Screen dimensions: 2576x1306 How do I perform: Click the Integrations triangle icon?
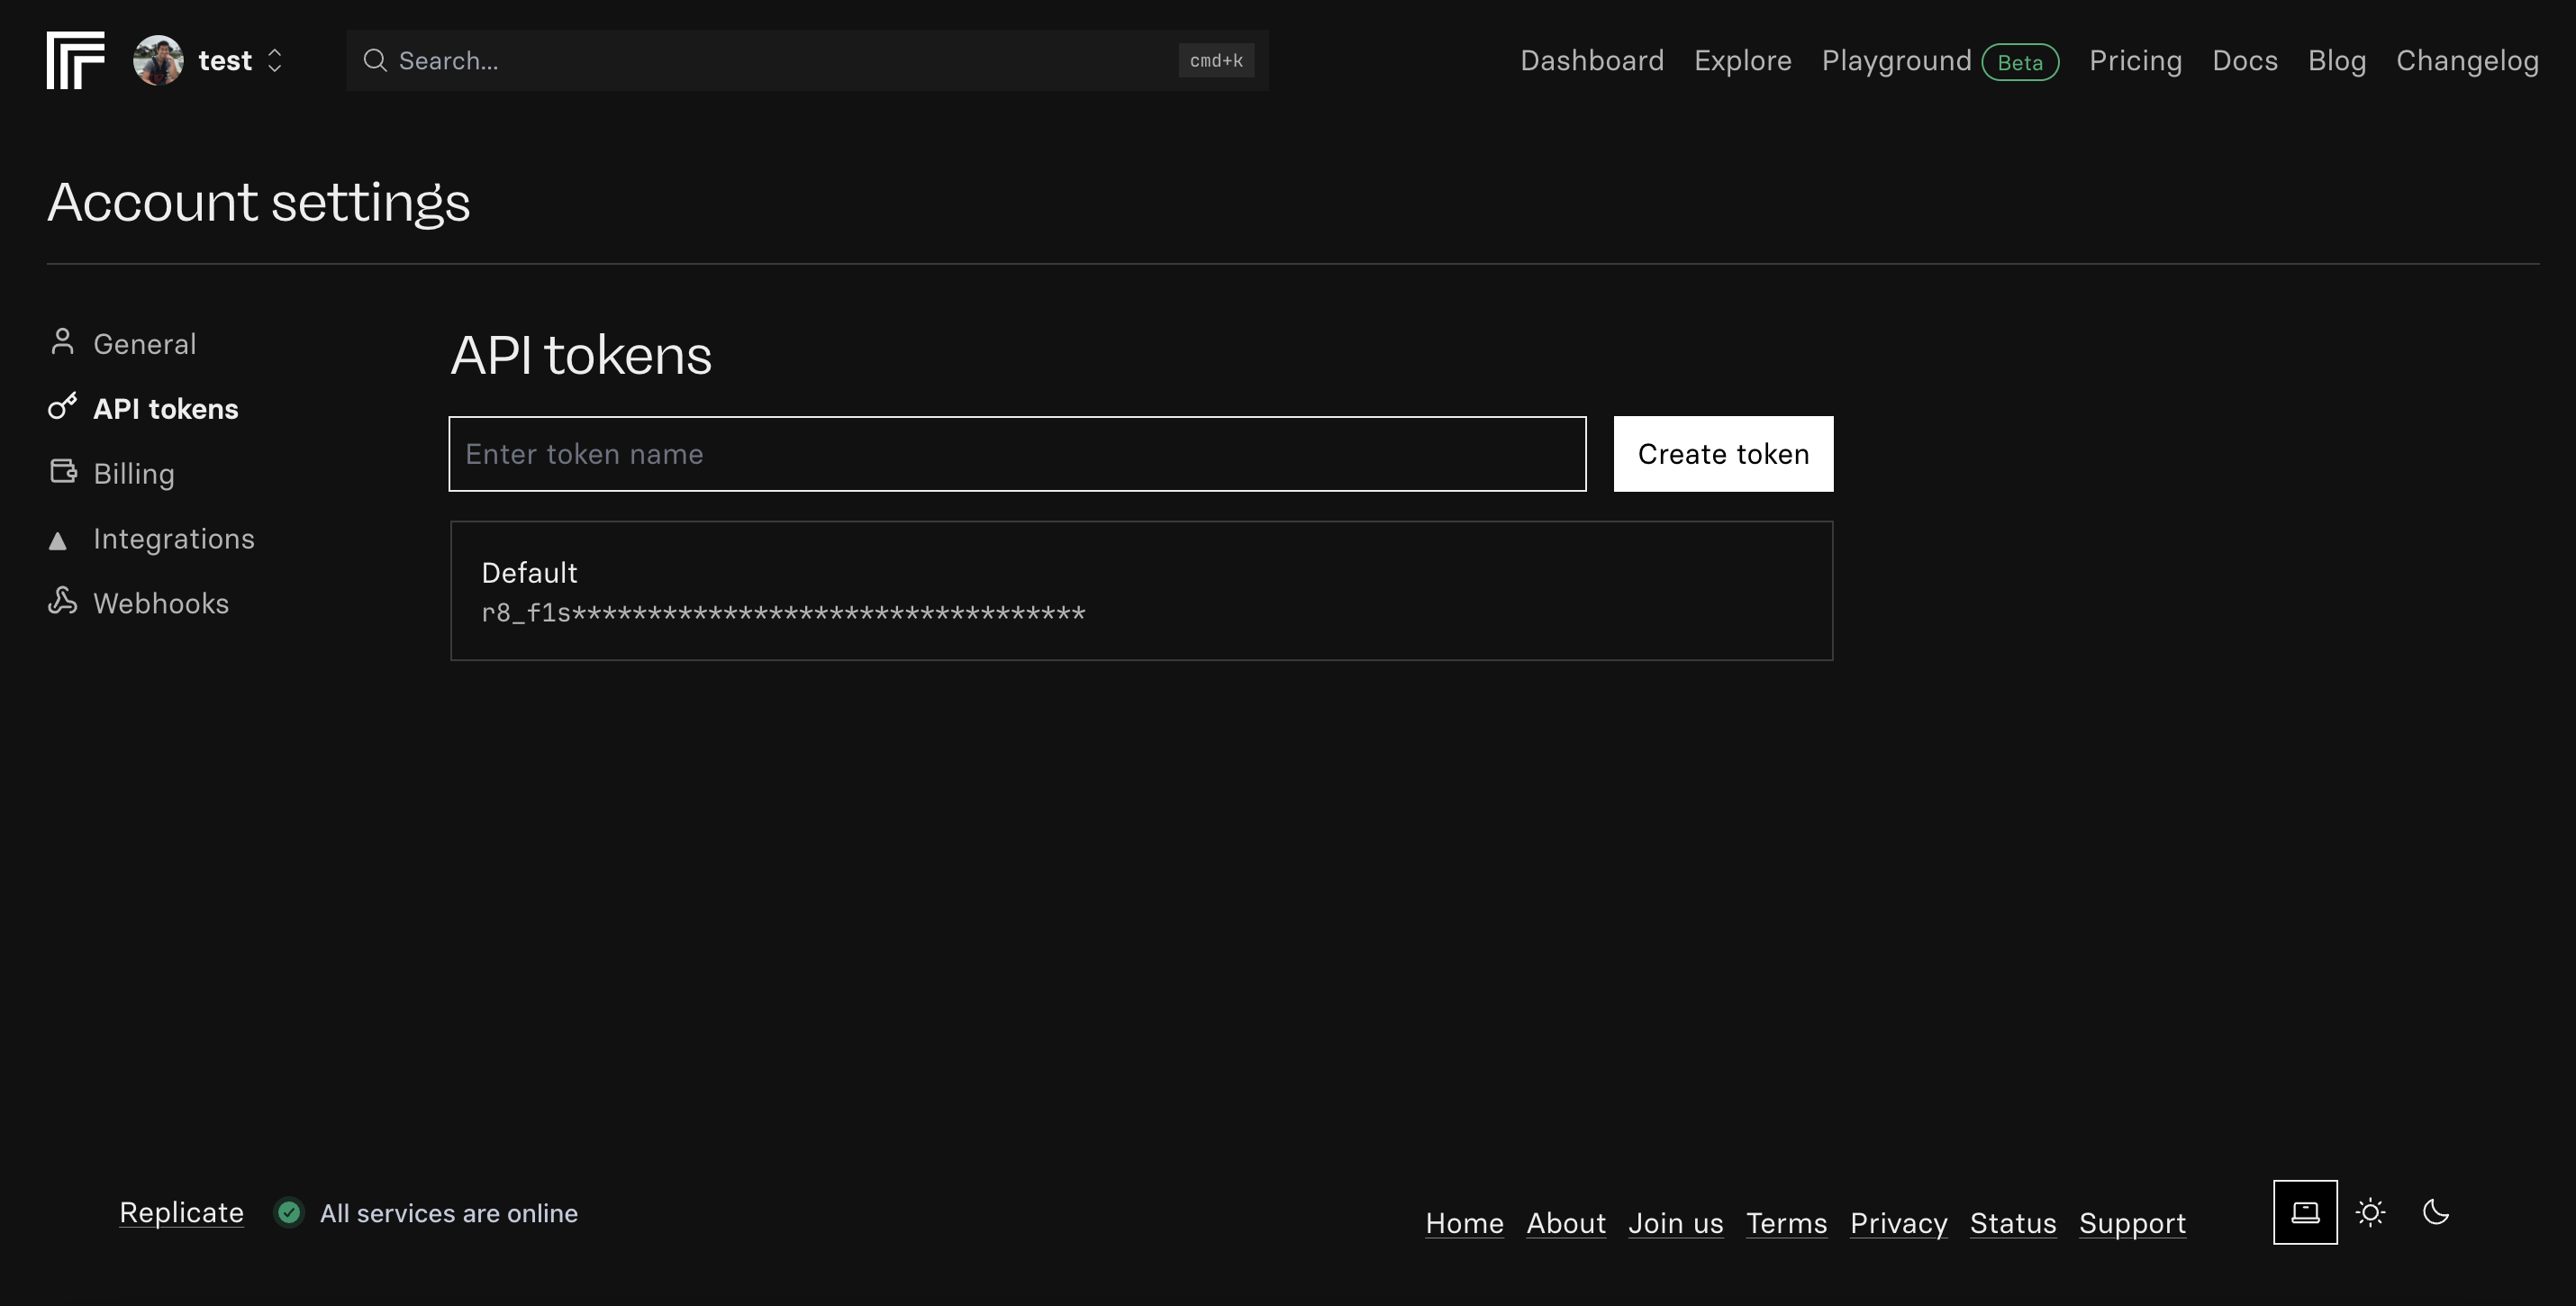(x=58, y=541)
